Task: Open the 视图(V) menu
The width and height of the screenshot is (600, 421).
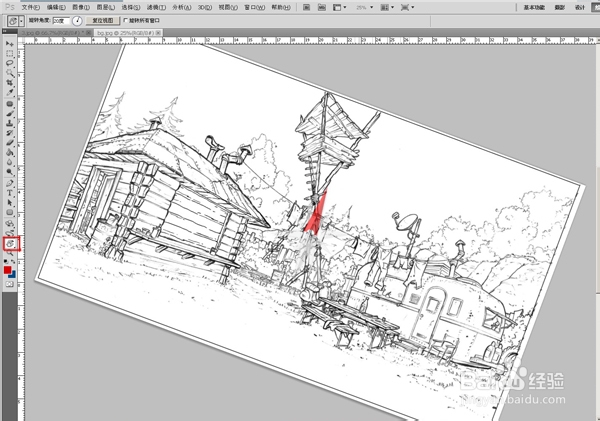Action: point(228,7)
